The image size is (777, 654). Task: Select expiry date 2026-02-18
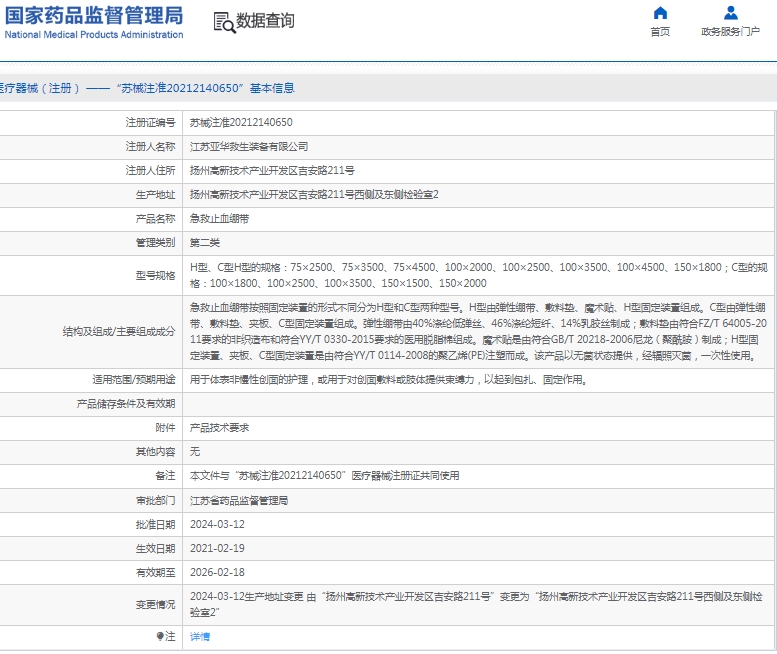point(218,572)
